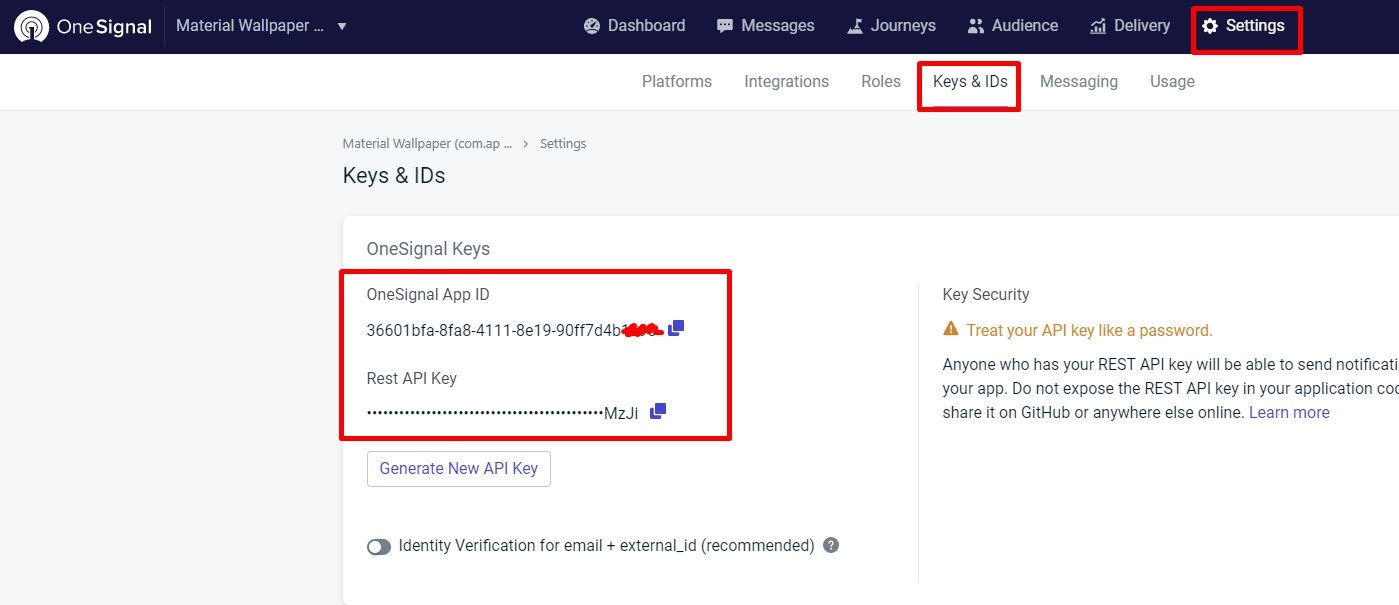Click the Dashboard gauge icon
The width and height of the screenshot is (1399, 605).
[592, 26]
